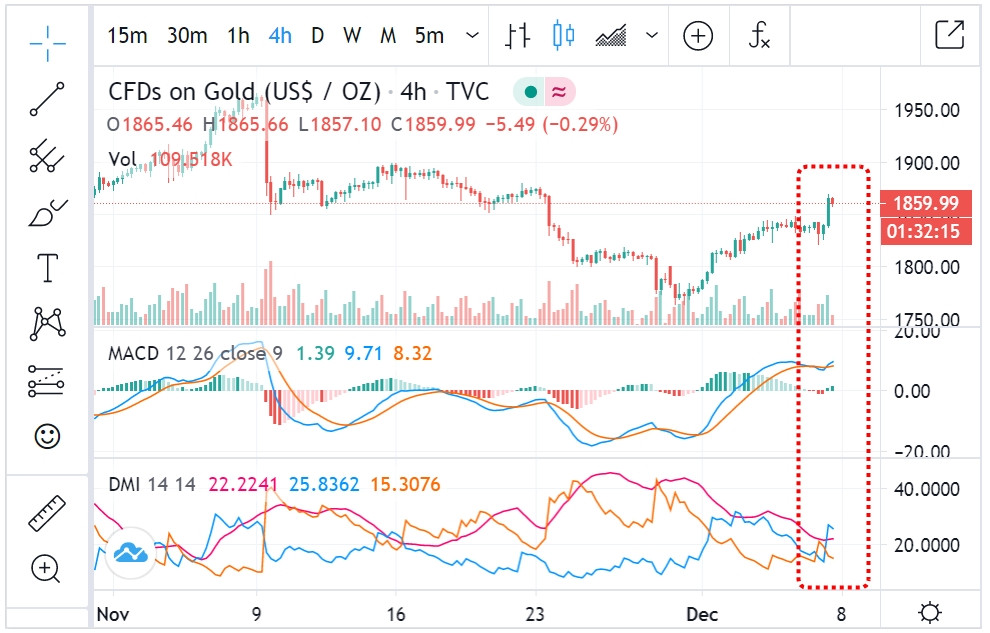Switch chart style to candles
Viewport: 990px width, 633px height.
click(x=563, y=36)
